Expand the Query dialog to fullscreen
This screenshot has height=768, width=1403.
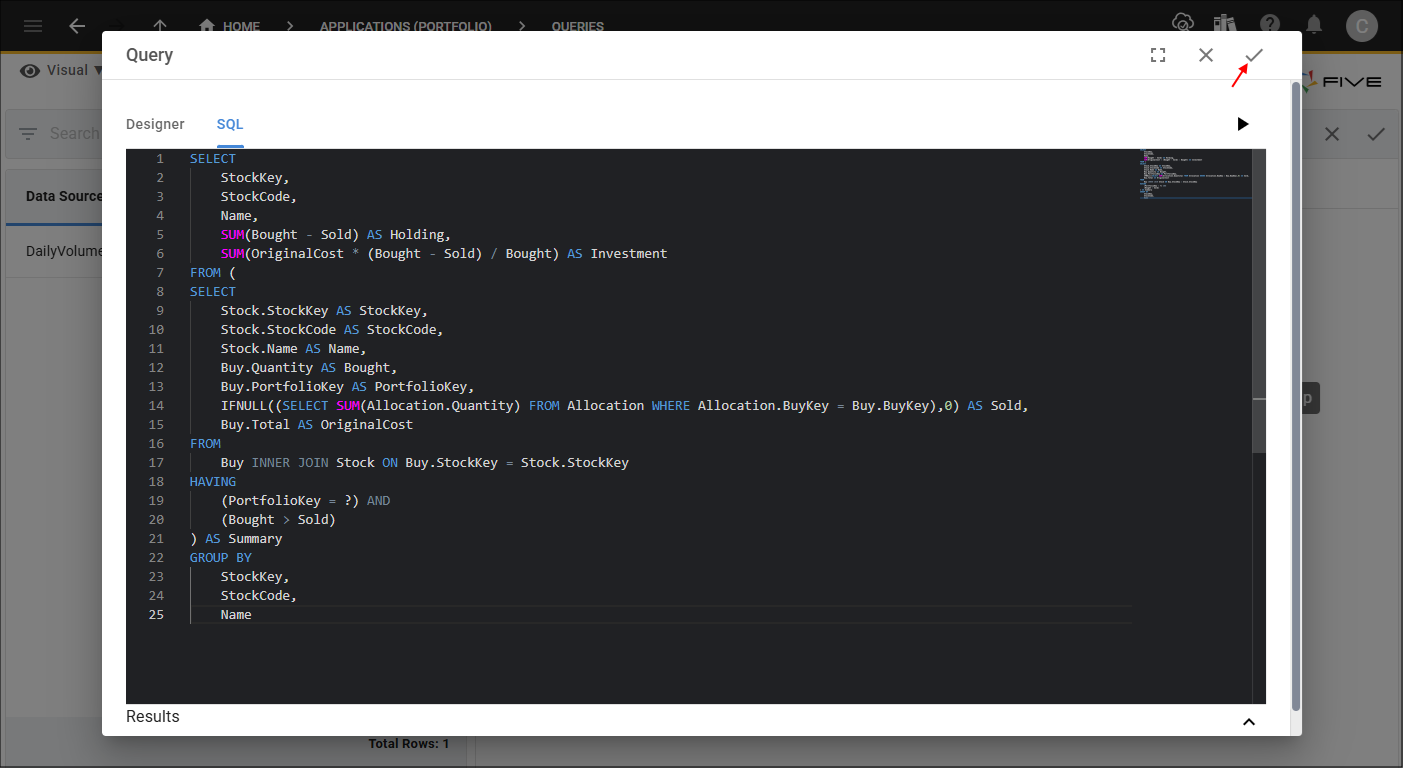pyautogui.click(x=1158, y=56)
